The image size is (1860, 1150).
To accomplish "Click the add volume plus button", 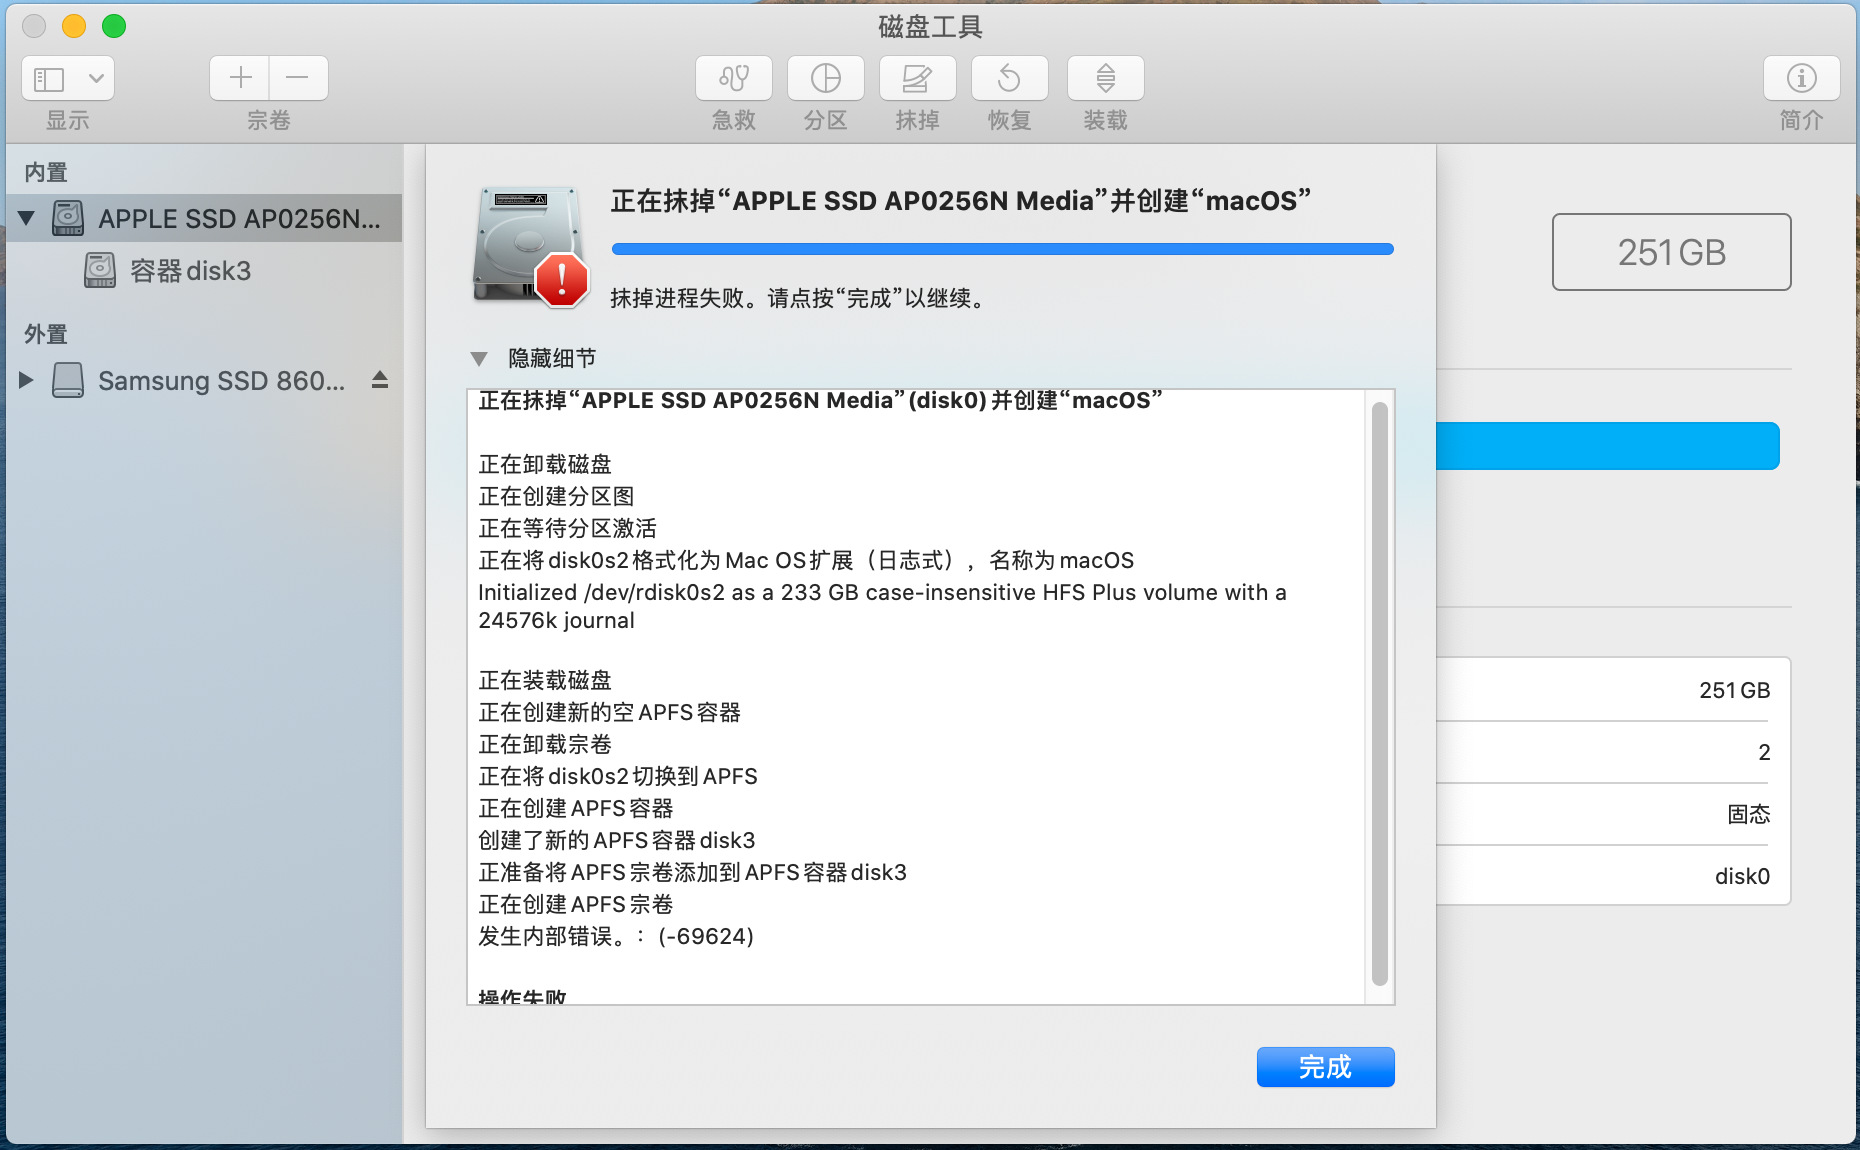I will [x=240, y=78].
